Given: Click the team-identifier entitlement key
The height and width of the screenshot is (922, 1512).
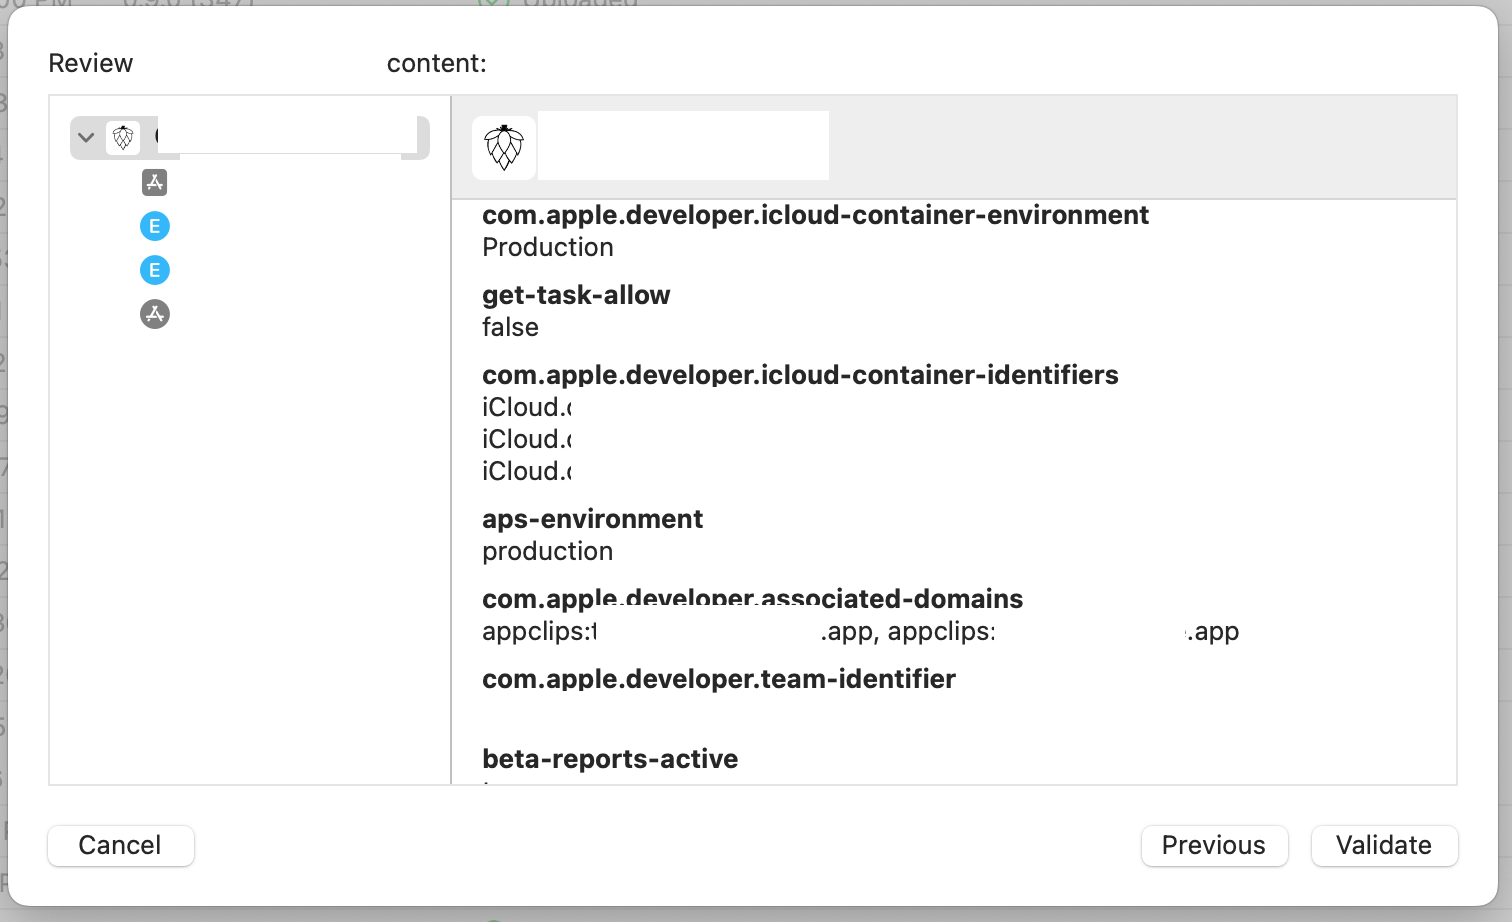Looking at the screenshot, I should point(718,679).
